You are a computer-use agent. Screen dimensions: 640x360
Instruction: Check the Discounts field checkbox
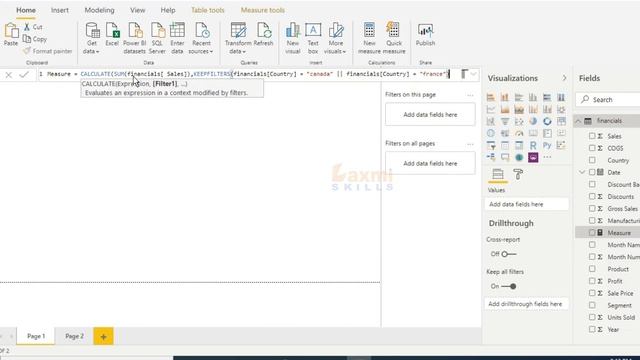click(592, 196)
